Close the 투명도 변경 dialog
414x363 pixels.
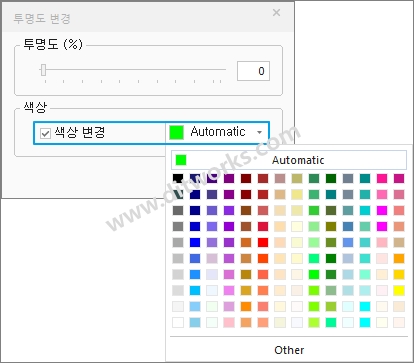pyautogui.click(x=276, y=13)
